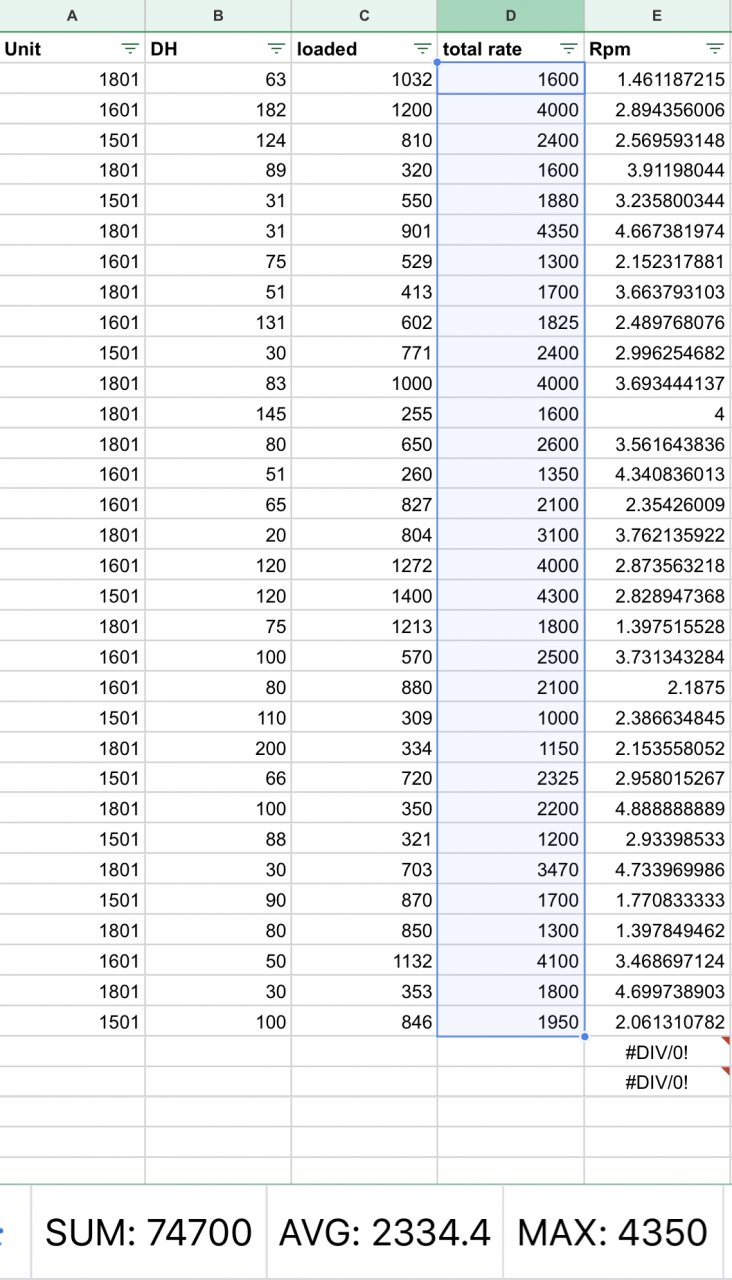Screen dimensions: 732x1280
Task: Select column C header
Action: [364, 16]
